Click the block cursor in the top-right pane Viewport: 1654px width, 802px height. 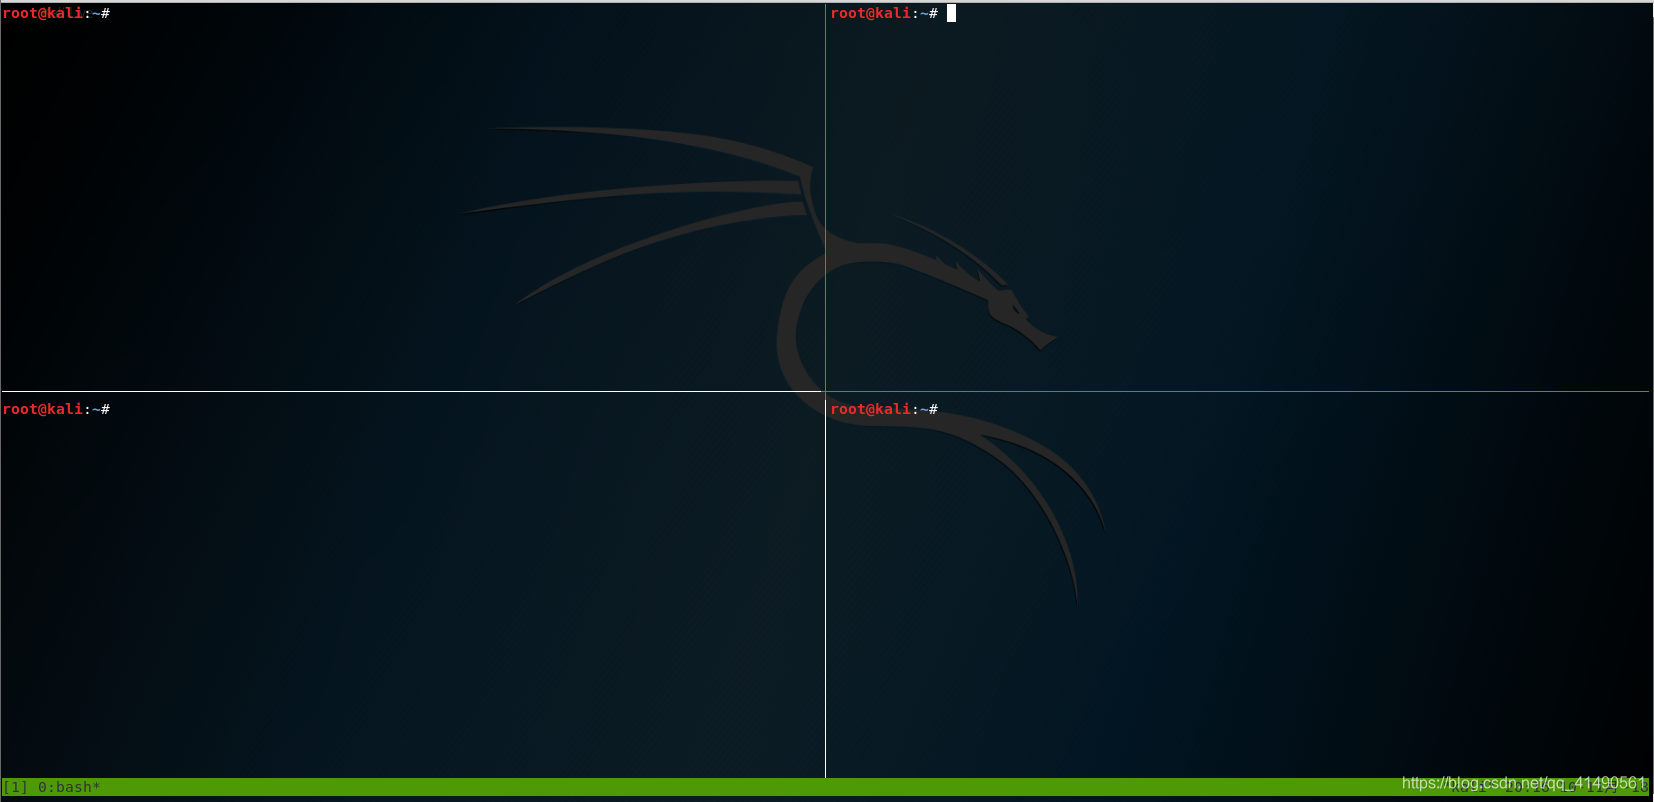(x=951, y=13)
